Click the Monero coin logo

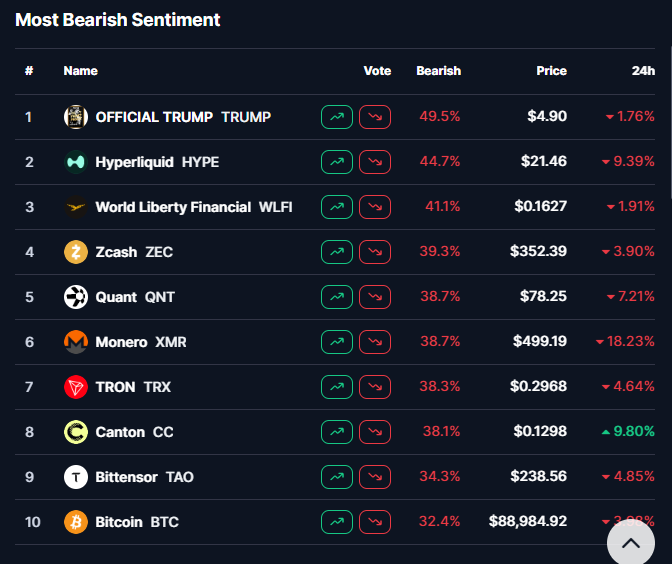coord(76,342)
